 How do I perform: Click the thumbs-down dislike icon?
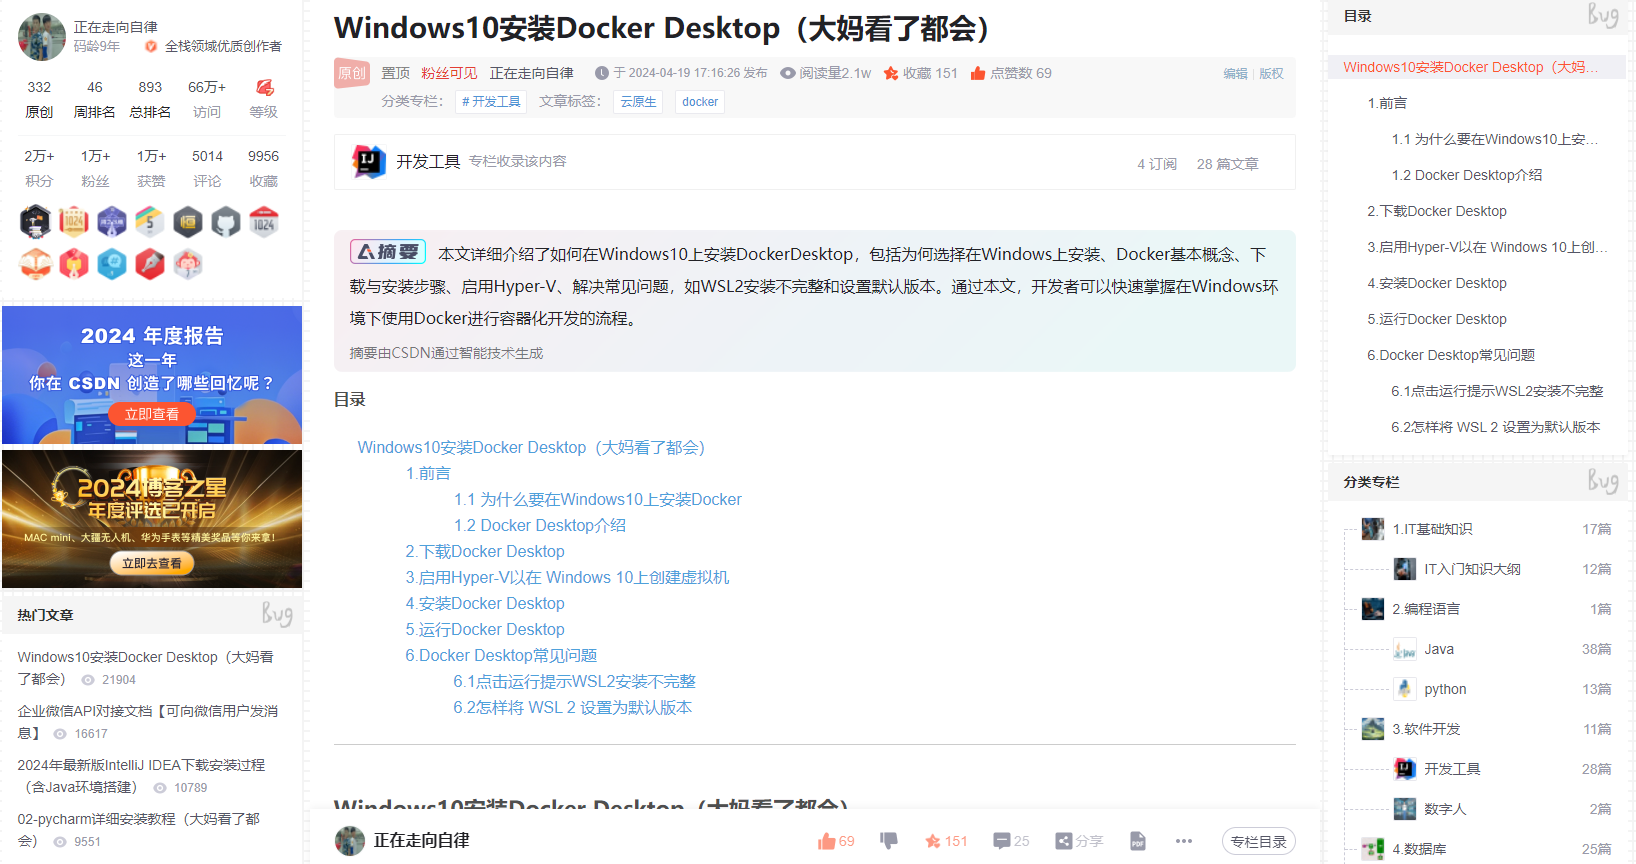click(x=888, y=841)
